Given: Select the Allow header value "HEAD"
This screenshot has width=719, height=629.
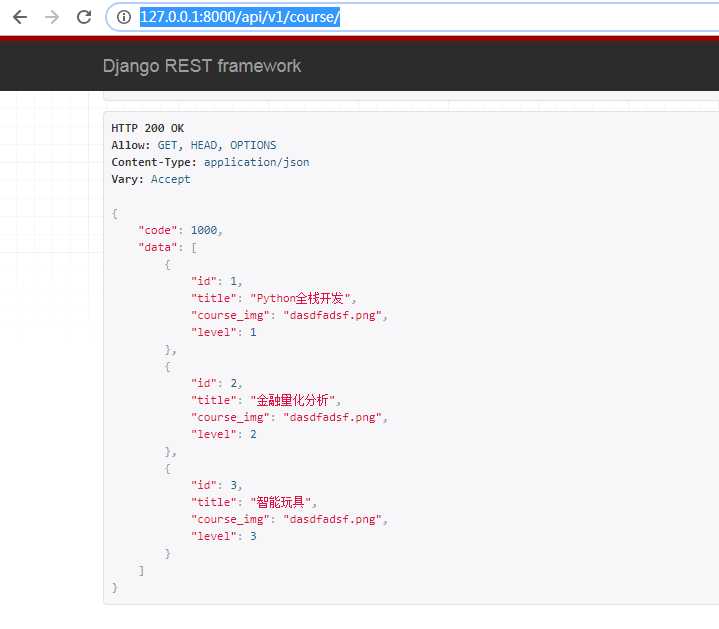Looking at the screenshot, I should 204,145.
